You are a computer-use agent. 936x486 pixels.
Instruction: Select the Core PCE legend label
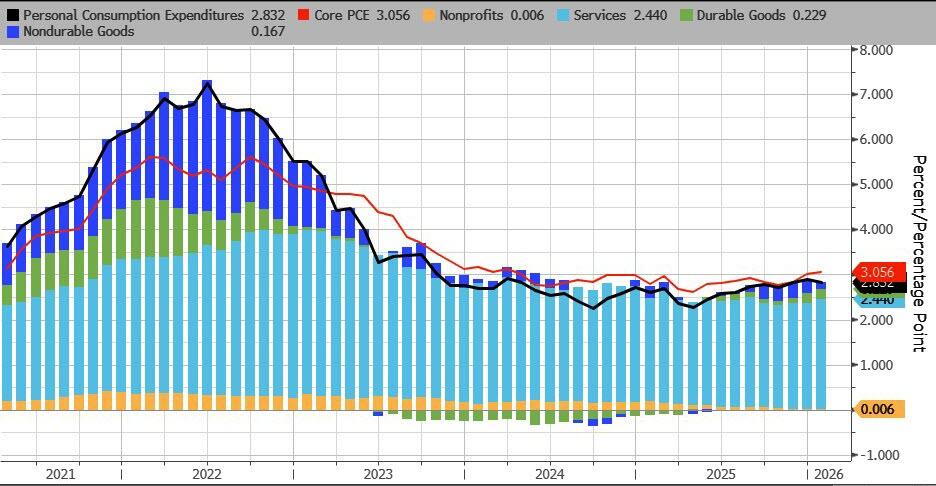352,16
